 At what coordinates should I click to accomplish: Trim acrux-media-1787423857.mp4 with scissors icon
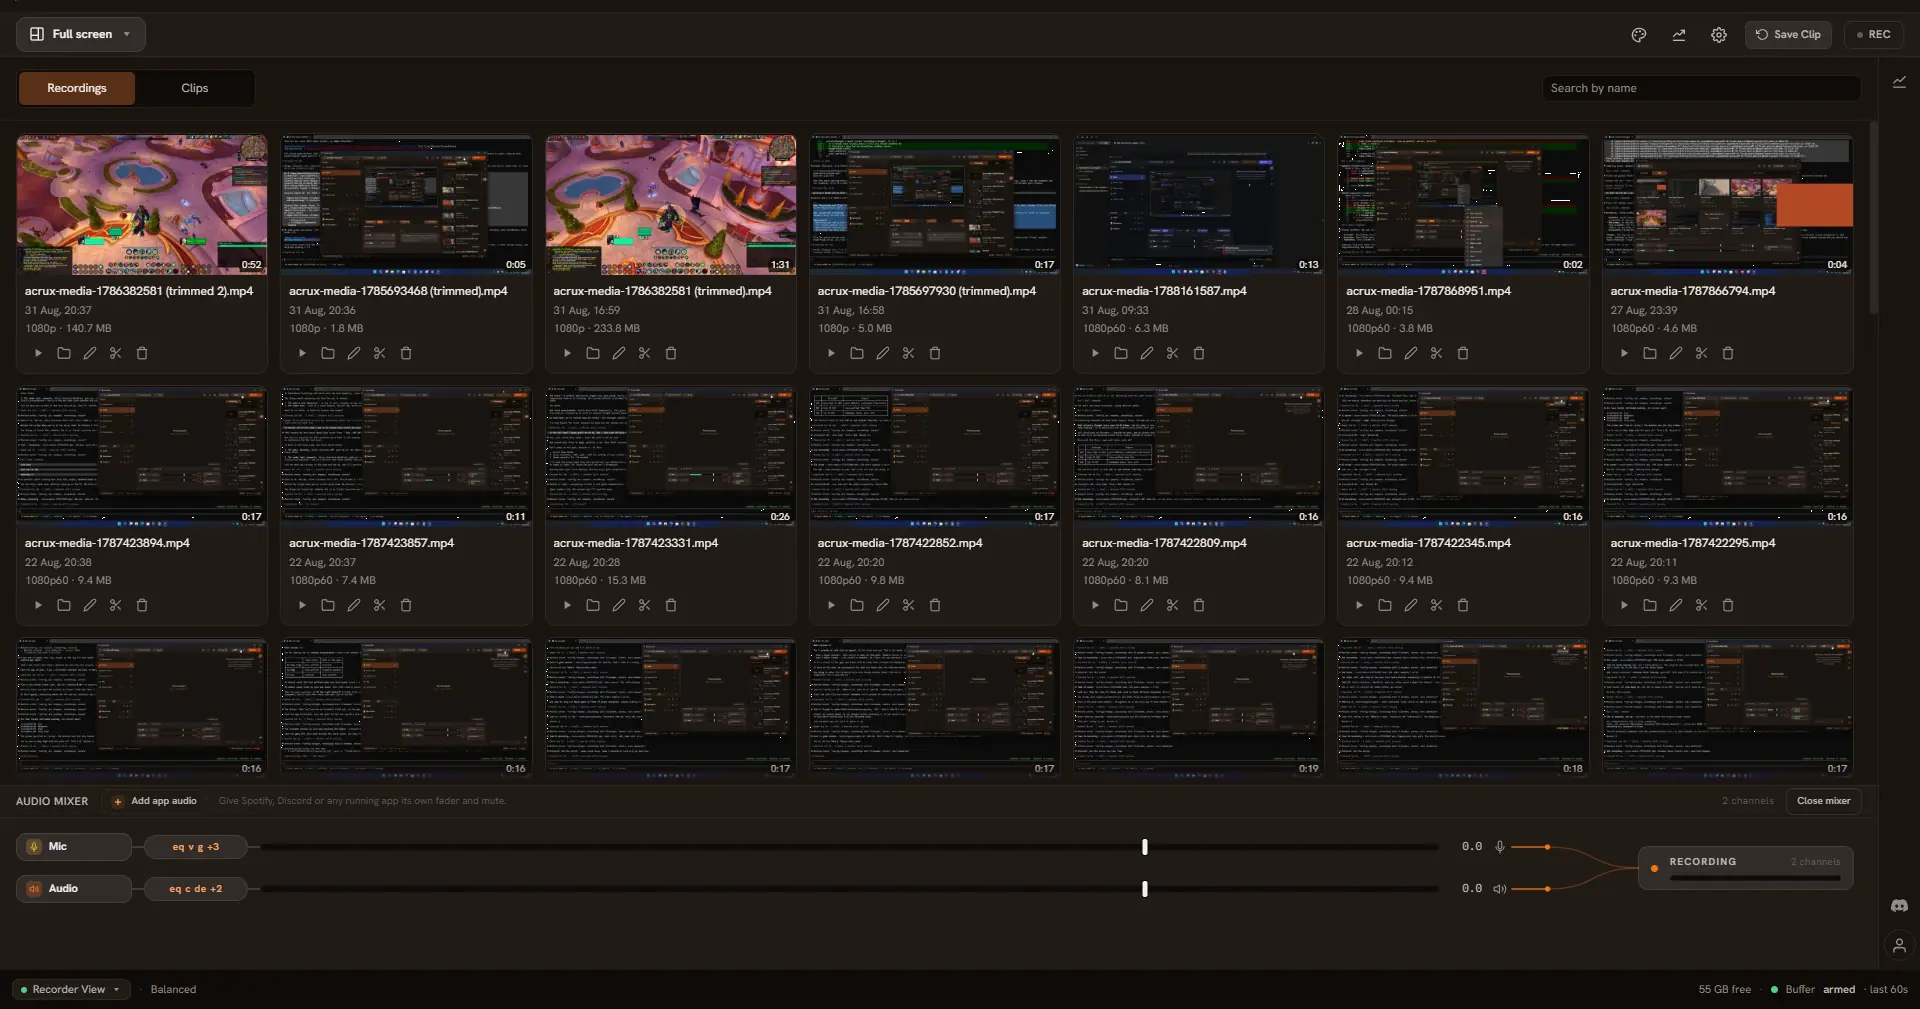click(x=380, y=605)
